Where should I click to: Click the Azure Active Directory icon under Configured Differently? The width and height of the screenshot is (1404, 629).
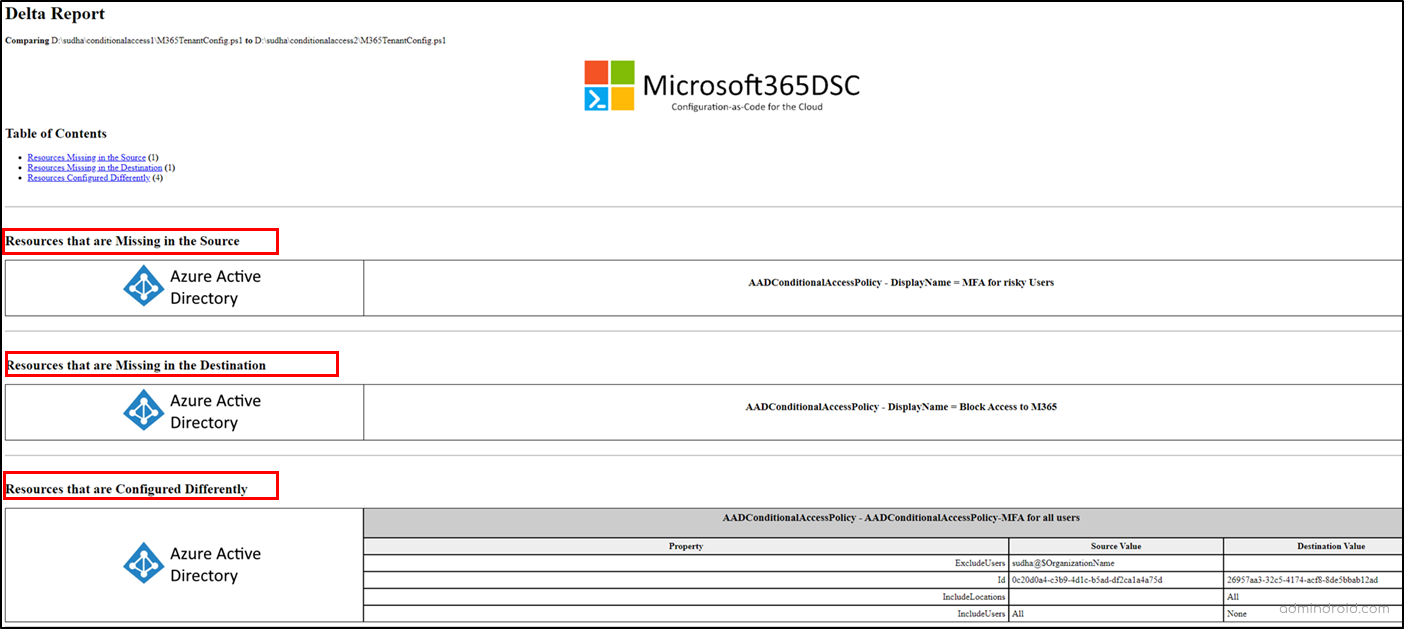[x=143, y=564]
